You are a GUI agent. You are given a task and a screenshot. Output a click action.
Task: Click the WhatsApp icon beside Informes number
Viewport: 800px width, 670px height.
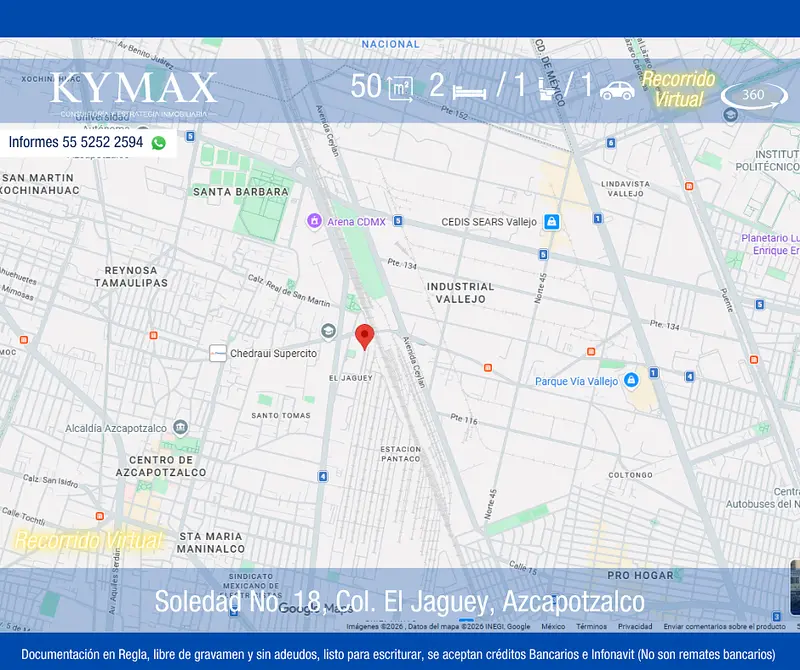pos(159,143)
